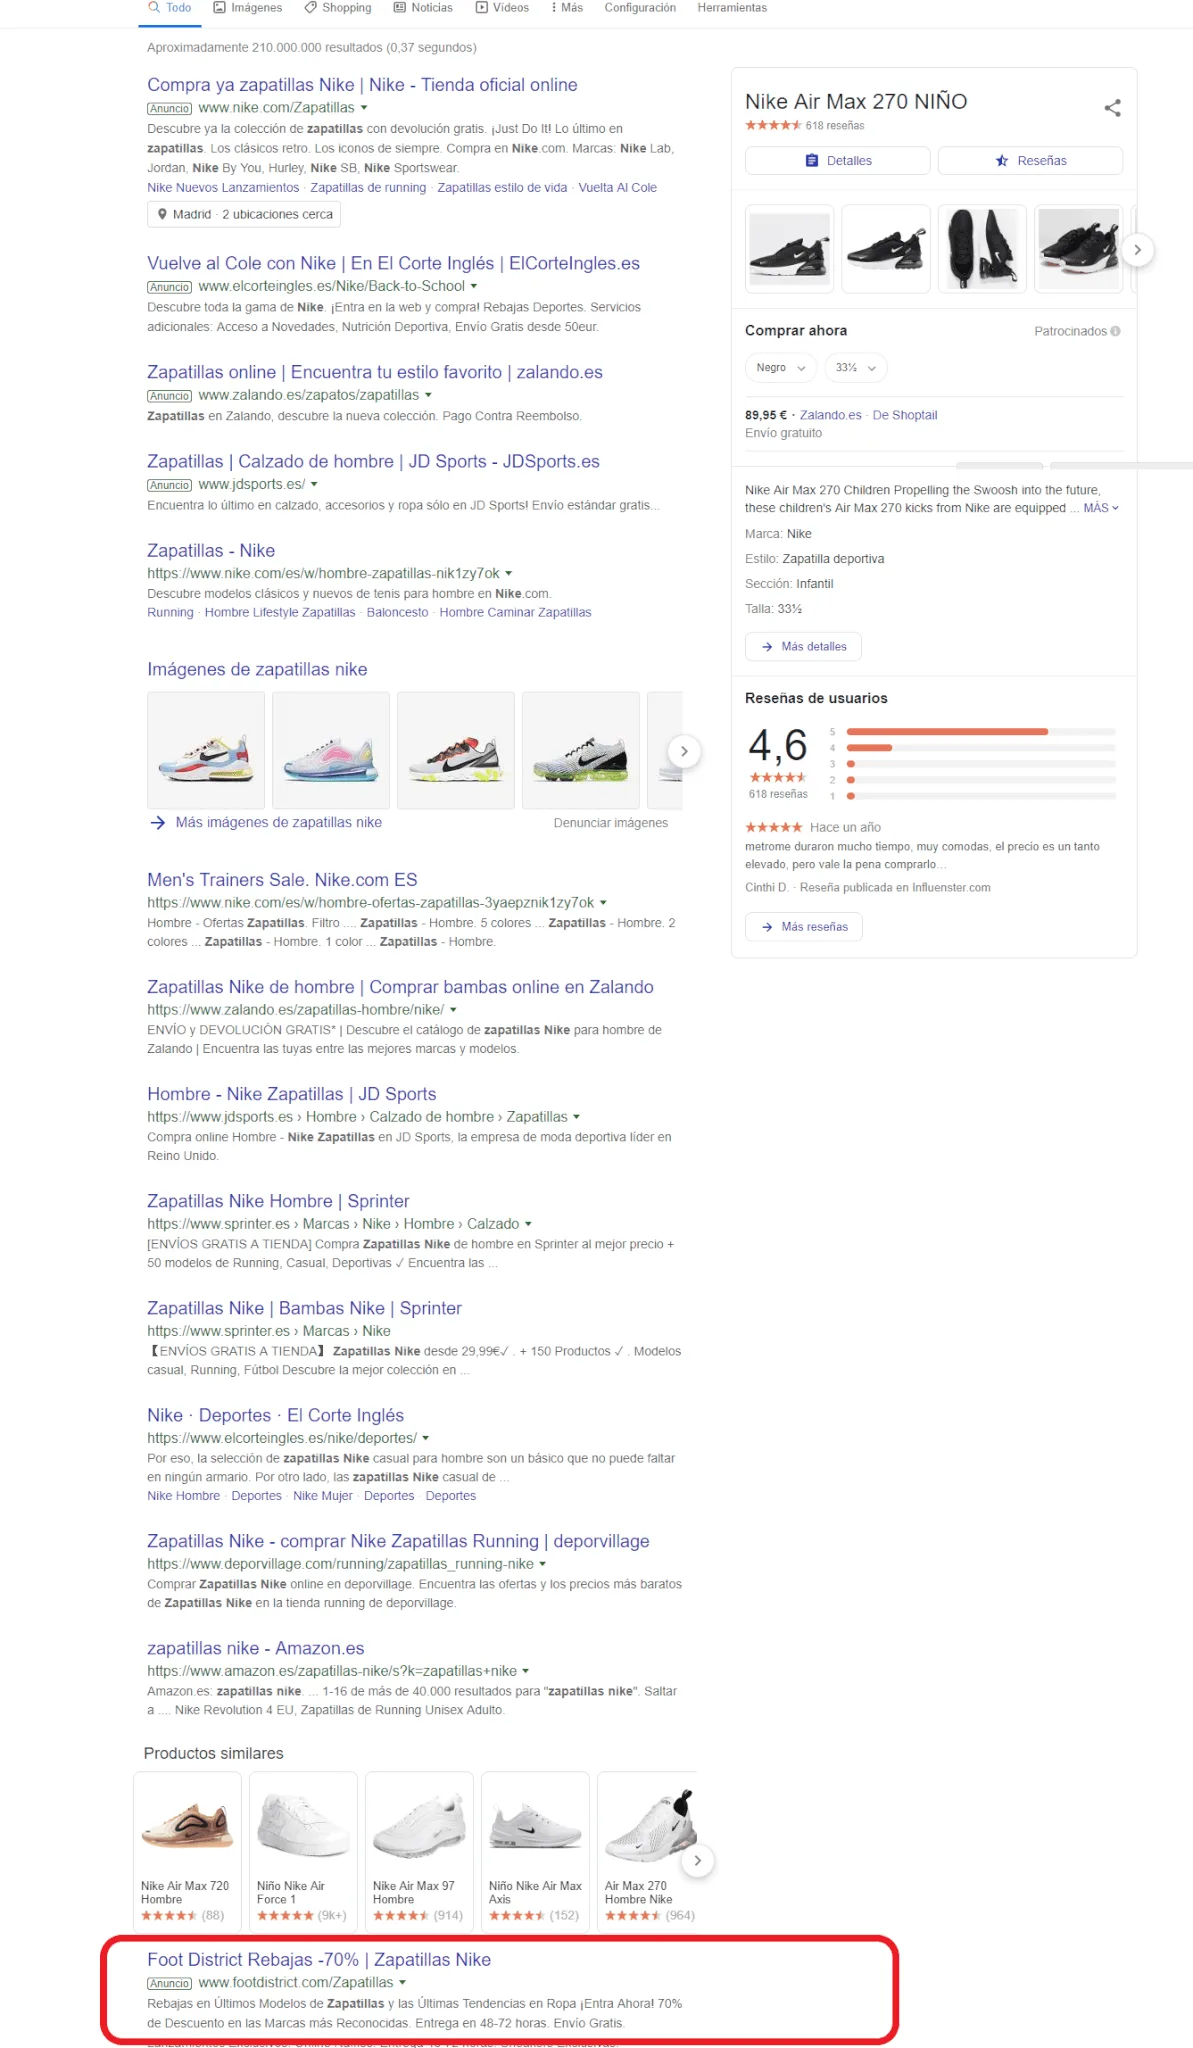
Task: Open Zapatillas Calzado de hombre JD Sports result
Action: (x=373, y=461)
